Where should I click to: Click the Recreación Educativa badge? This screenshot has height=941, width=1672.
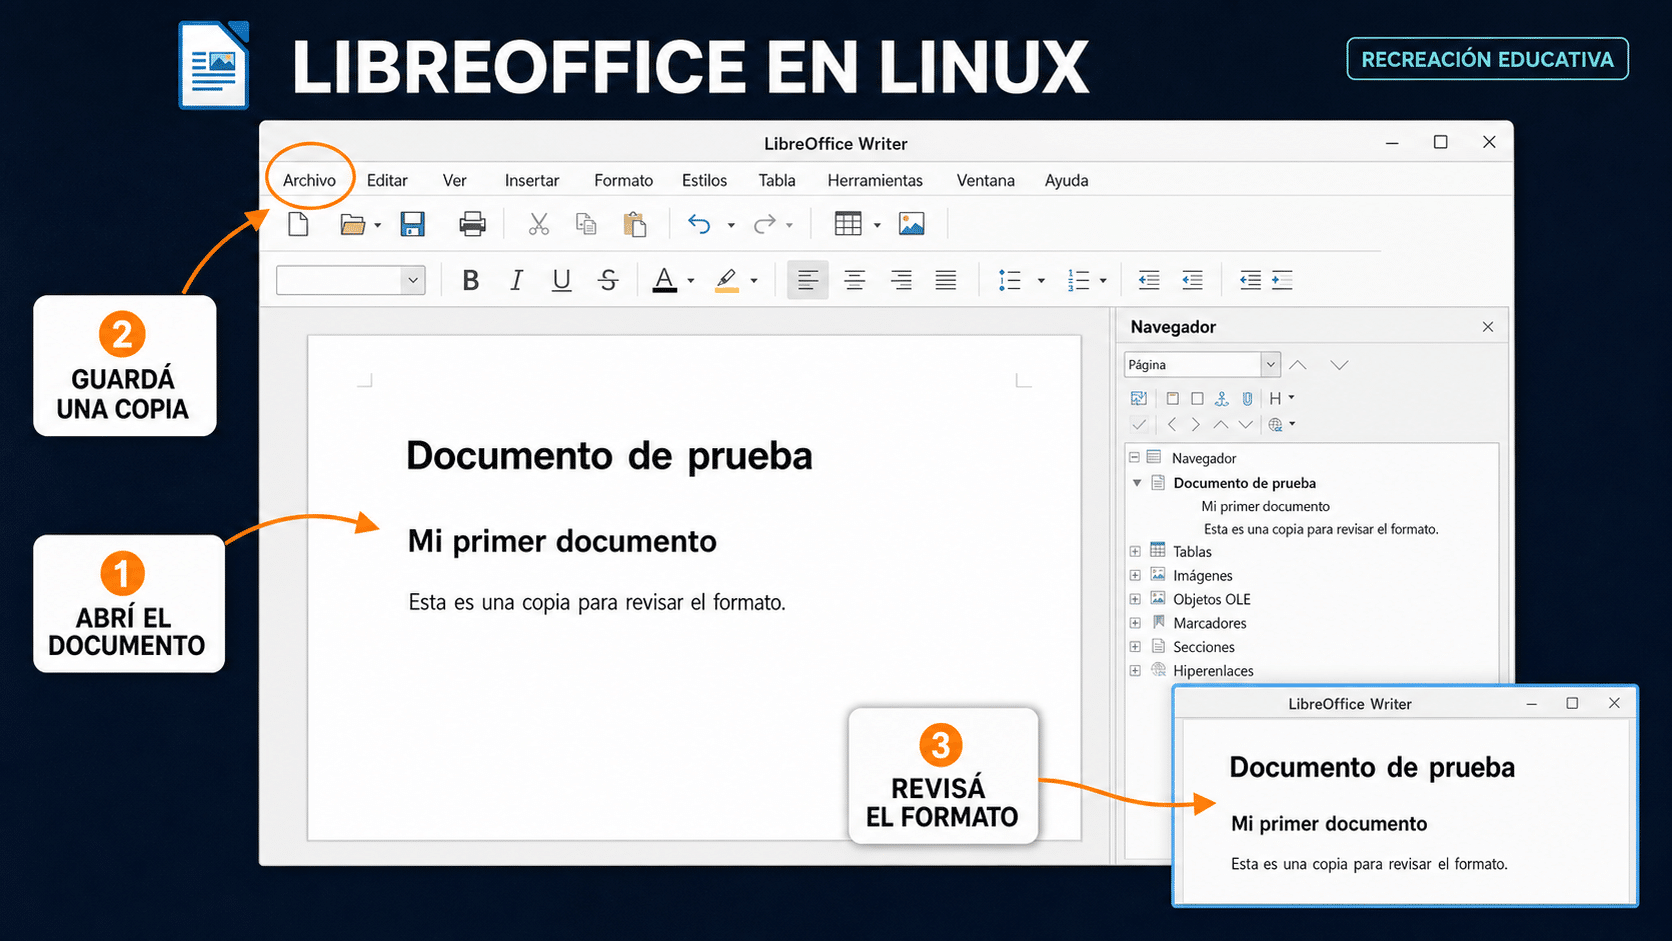coord(1487,59)
